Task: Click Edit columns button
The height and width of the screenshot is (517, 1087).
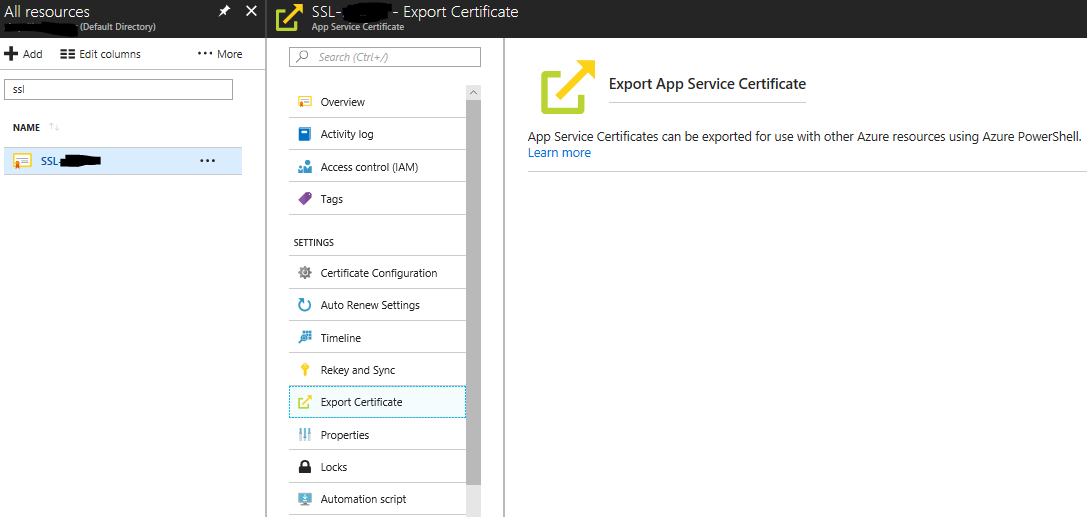Action: click(x=101, y=54)
